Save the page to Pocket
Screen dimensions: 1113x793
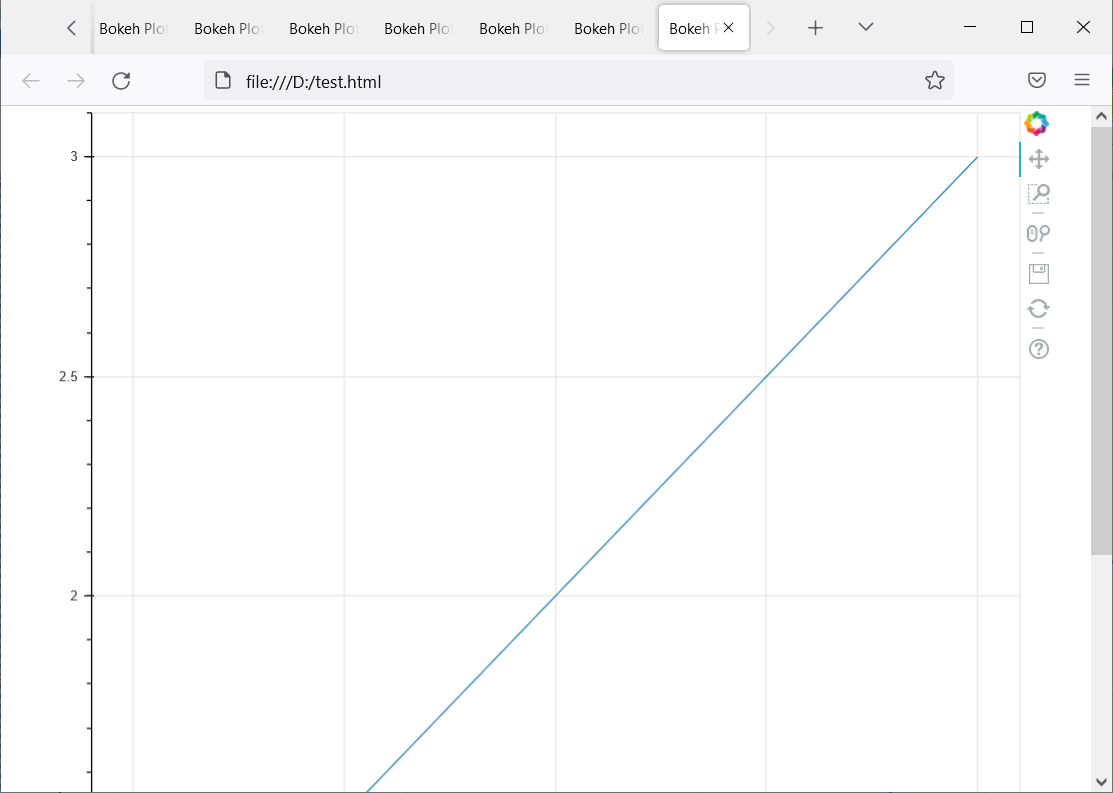click(x=1037, y=80)
